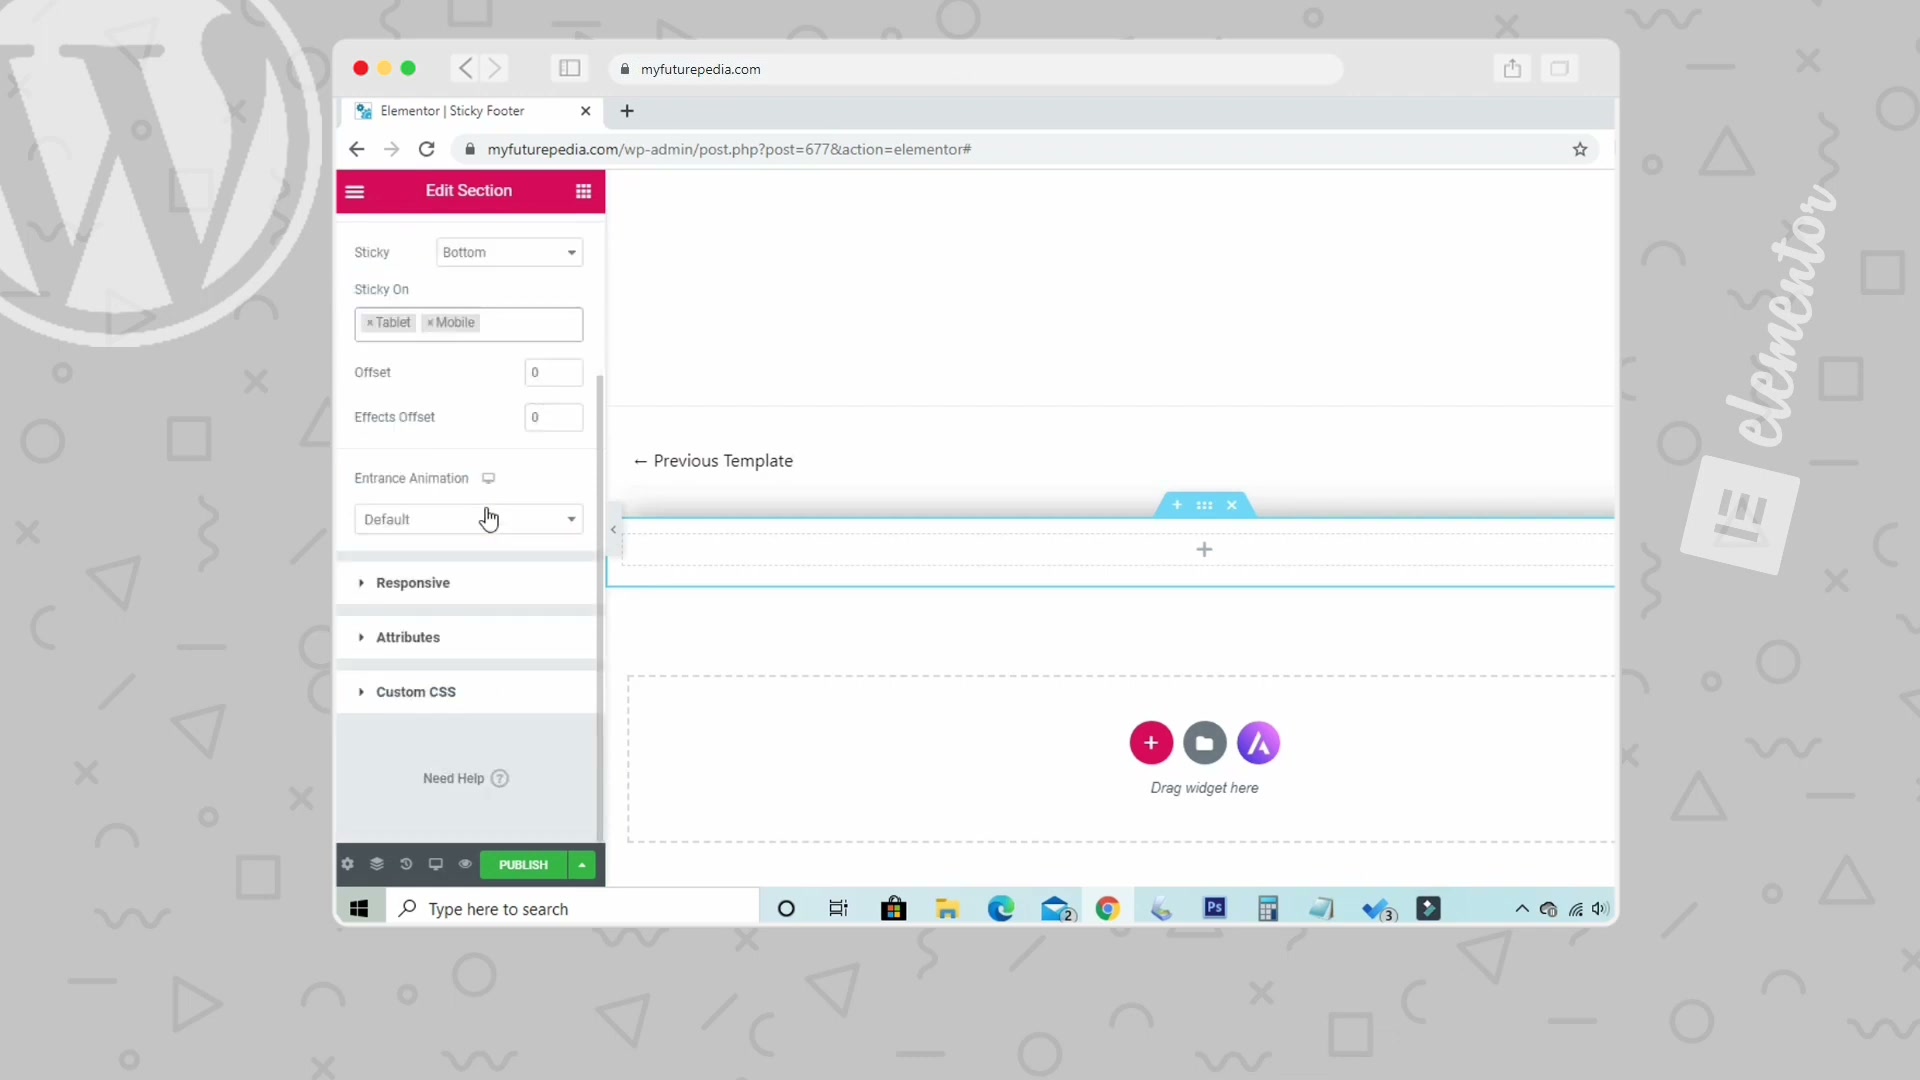Open the Sticky dropdown set to Bottom
The width and height of the screenshot is (1920, 1080).
(x=509, y=252)
